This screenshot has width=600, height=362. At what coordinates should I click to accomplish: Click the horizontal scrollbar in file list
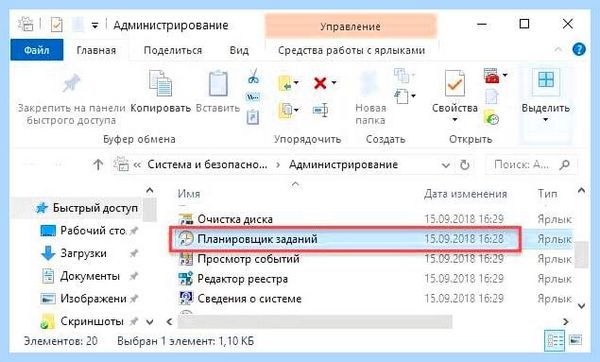315,321
